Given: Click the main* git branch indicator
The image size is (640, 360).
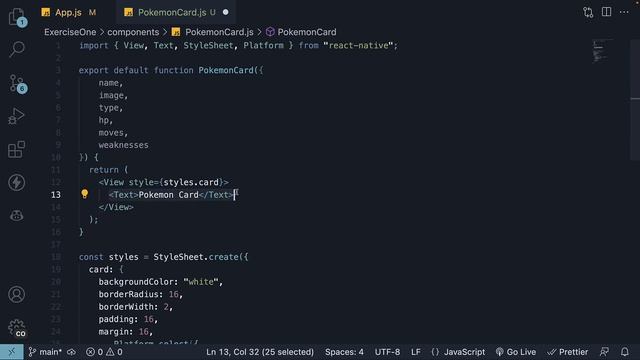Looking at the screenshot, I should (45, 352).
